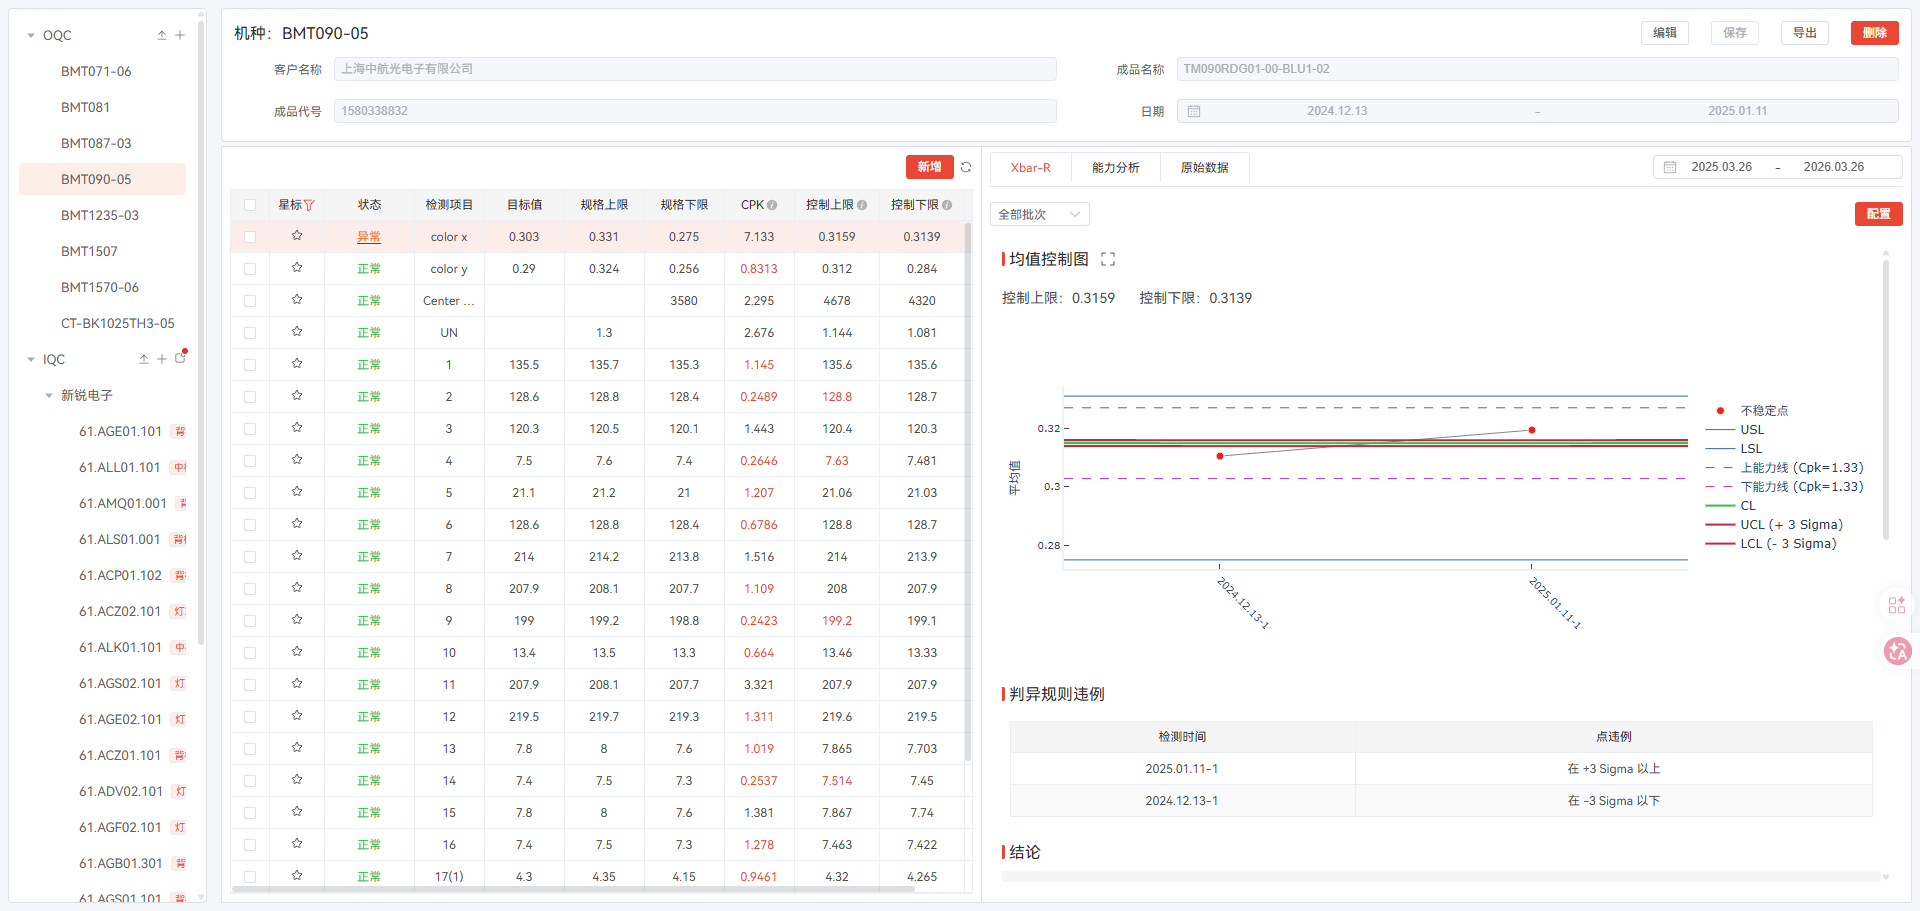Star the color x row
This screenshot has height=911, width=1920.
297,236
